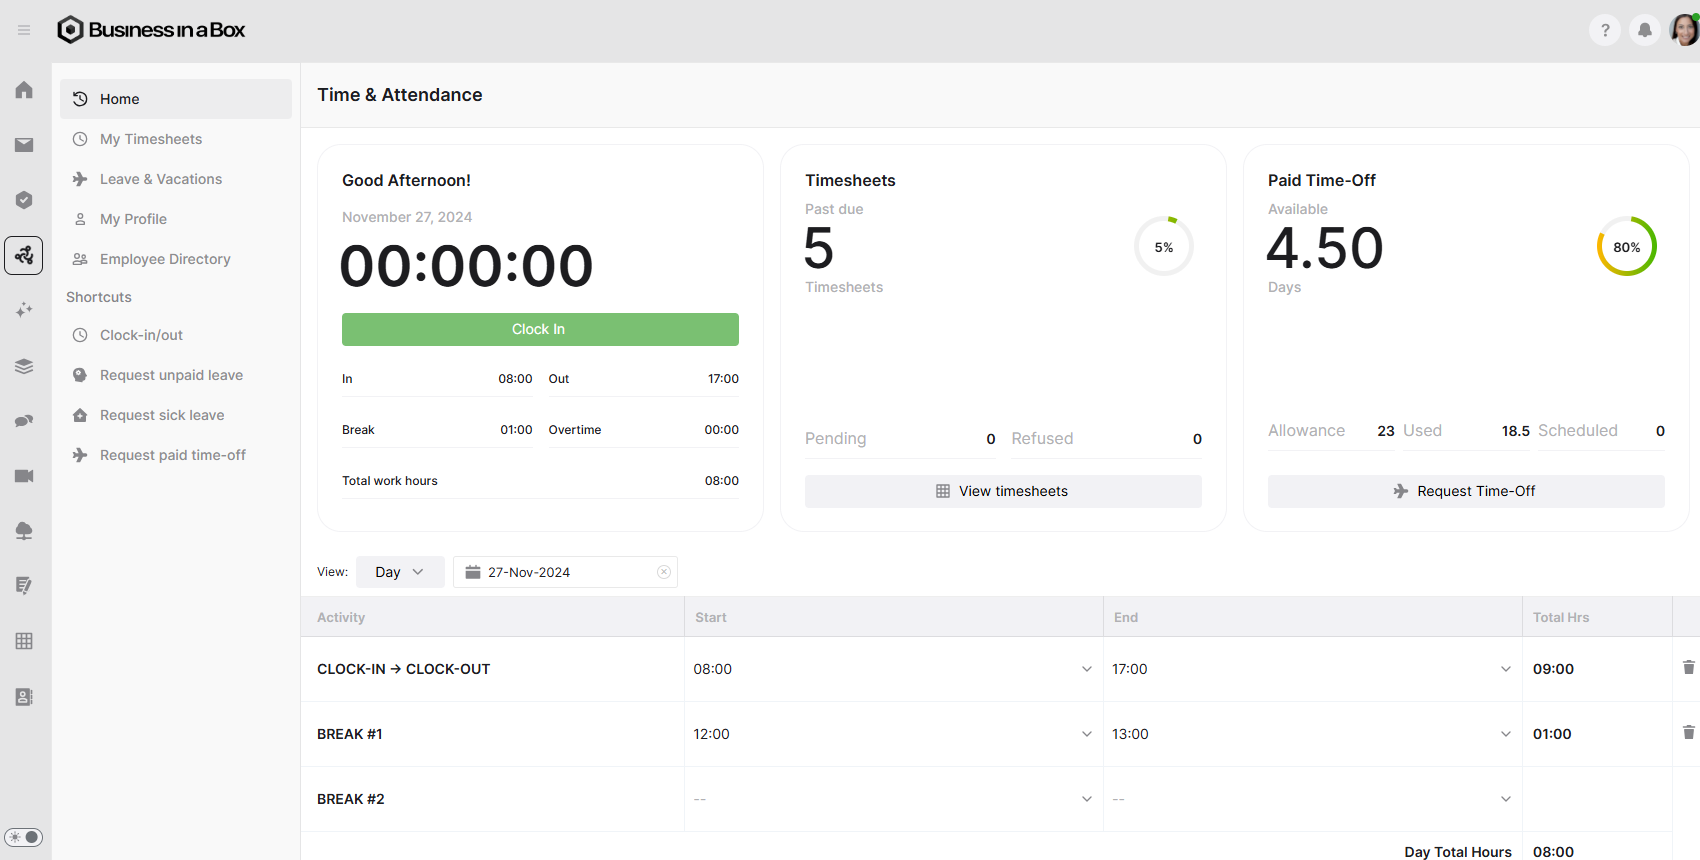This screenshot has width=1700, height=860.
Task: Open the notifications bell
Action: pyautogui.click(x=1645, y=30)
